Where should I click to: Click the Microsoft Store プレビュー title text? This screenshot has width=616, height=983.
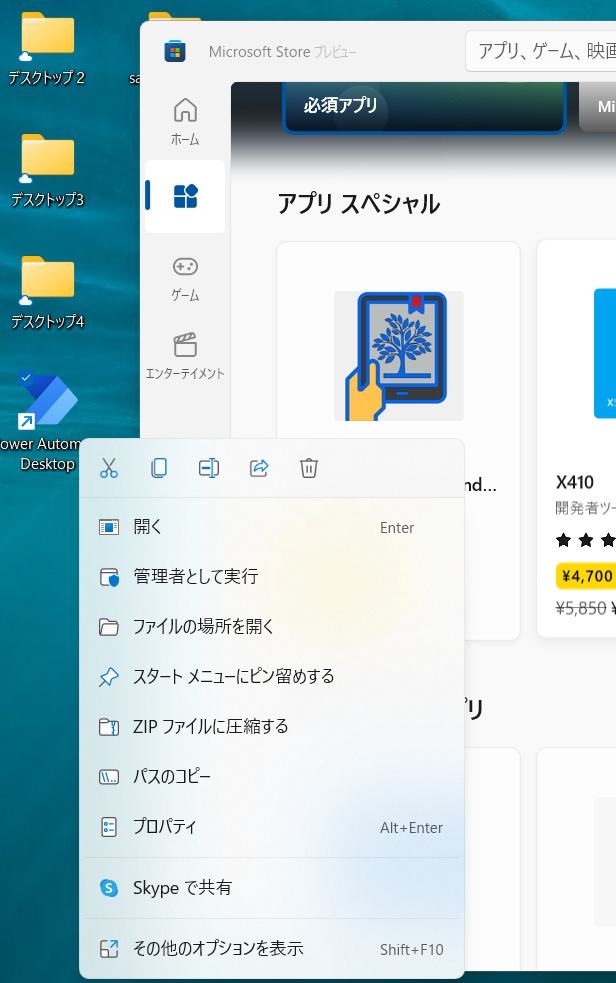click(283, 51)
